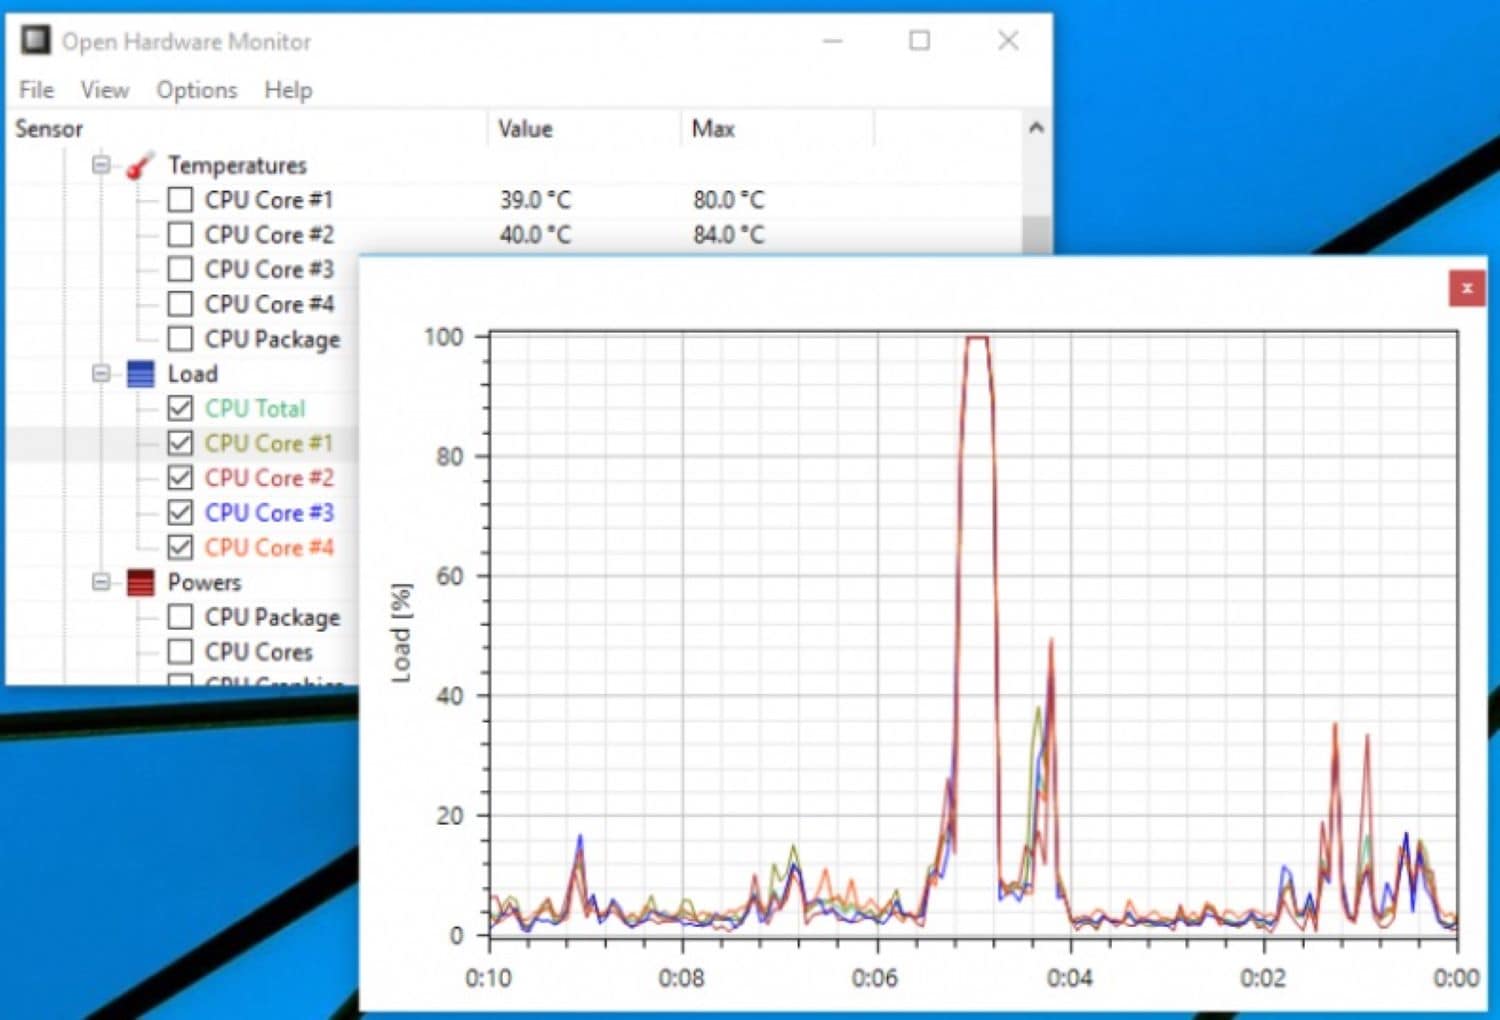This screenshot has height=1020, width=1500.
Task: Click the 0:10 time axis label
Action: pyautogui.click(x=488, y=977)
